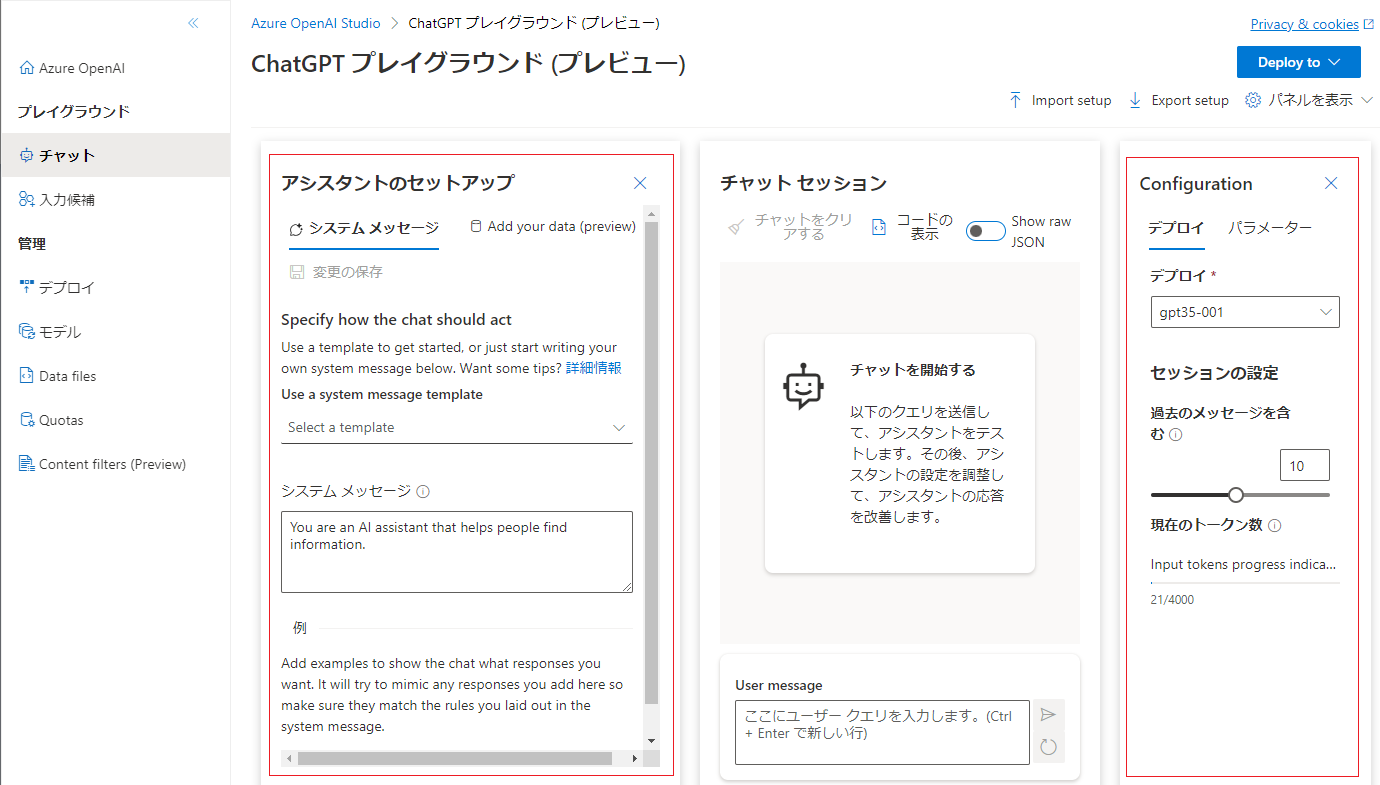Click the システム メッセージ text area
This screenshot has width=1380, height=785.
[457, 552]
